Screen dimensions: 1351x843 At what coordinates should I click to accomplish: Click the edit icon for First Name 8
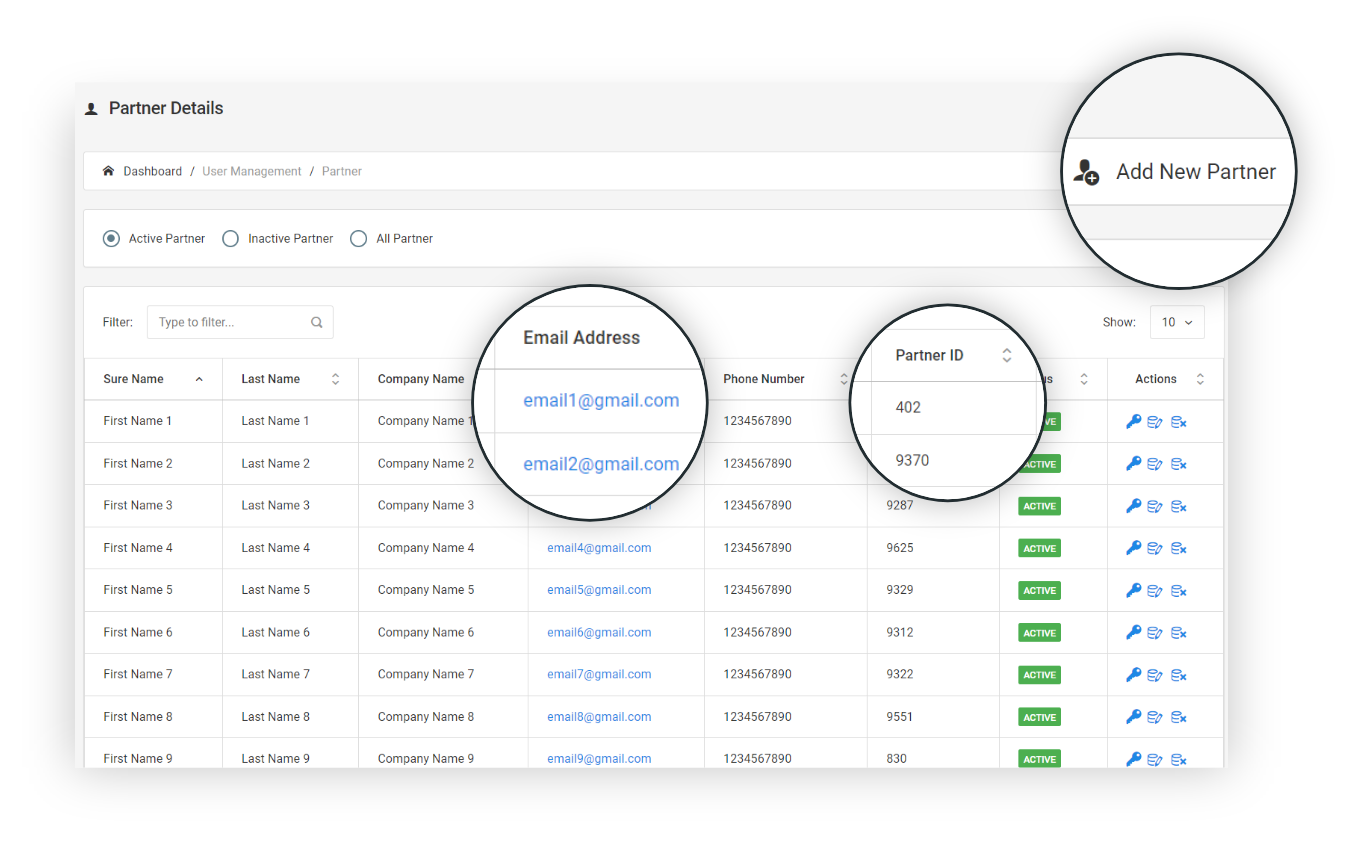pyautogui.click(x=1155, y=717)
